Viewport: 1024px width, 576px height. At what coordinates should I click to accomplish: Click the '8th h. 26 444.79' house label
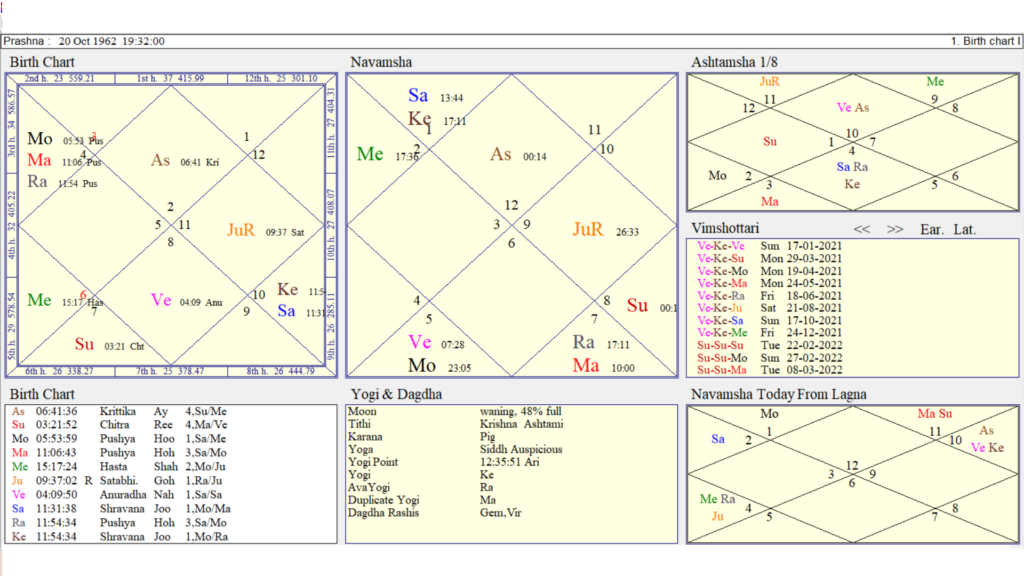coord(281,371)
